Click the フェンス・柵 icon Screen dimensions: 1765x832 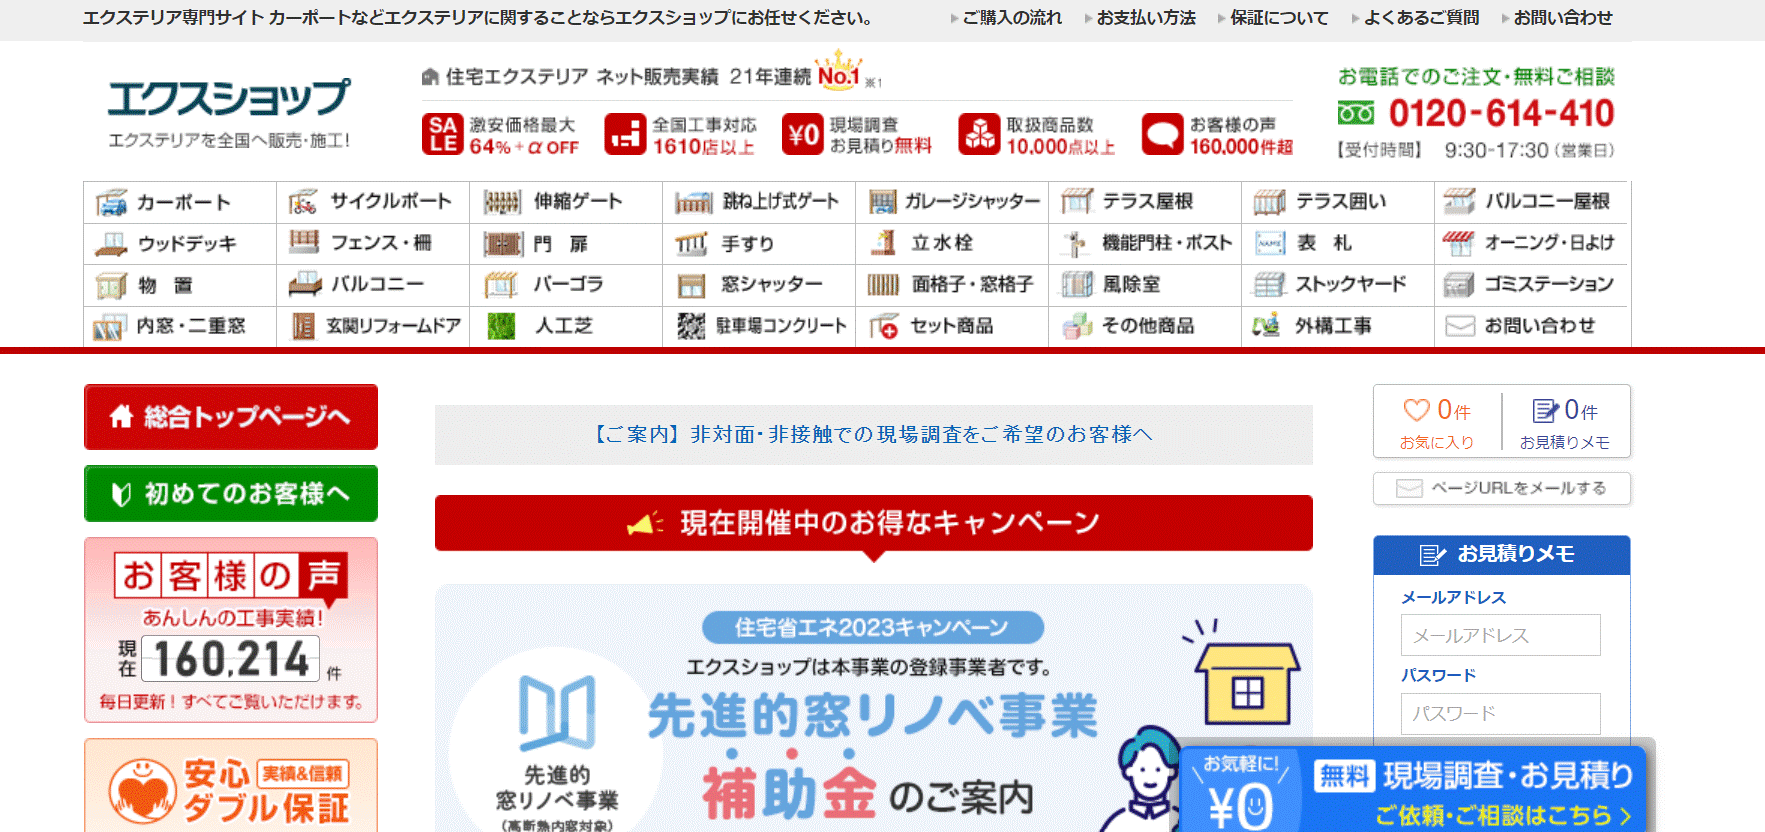click(304, 242)
